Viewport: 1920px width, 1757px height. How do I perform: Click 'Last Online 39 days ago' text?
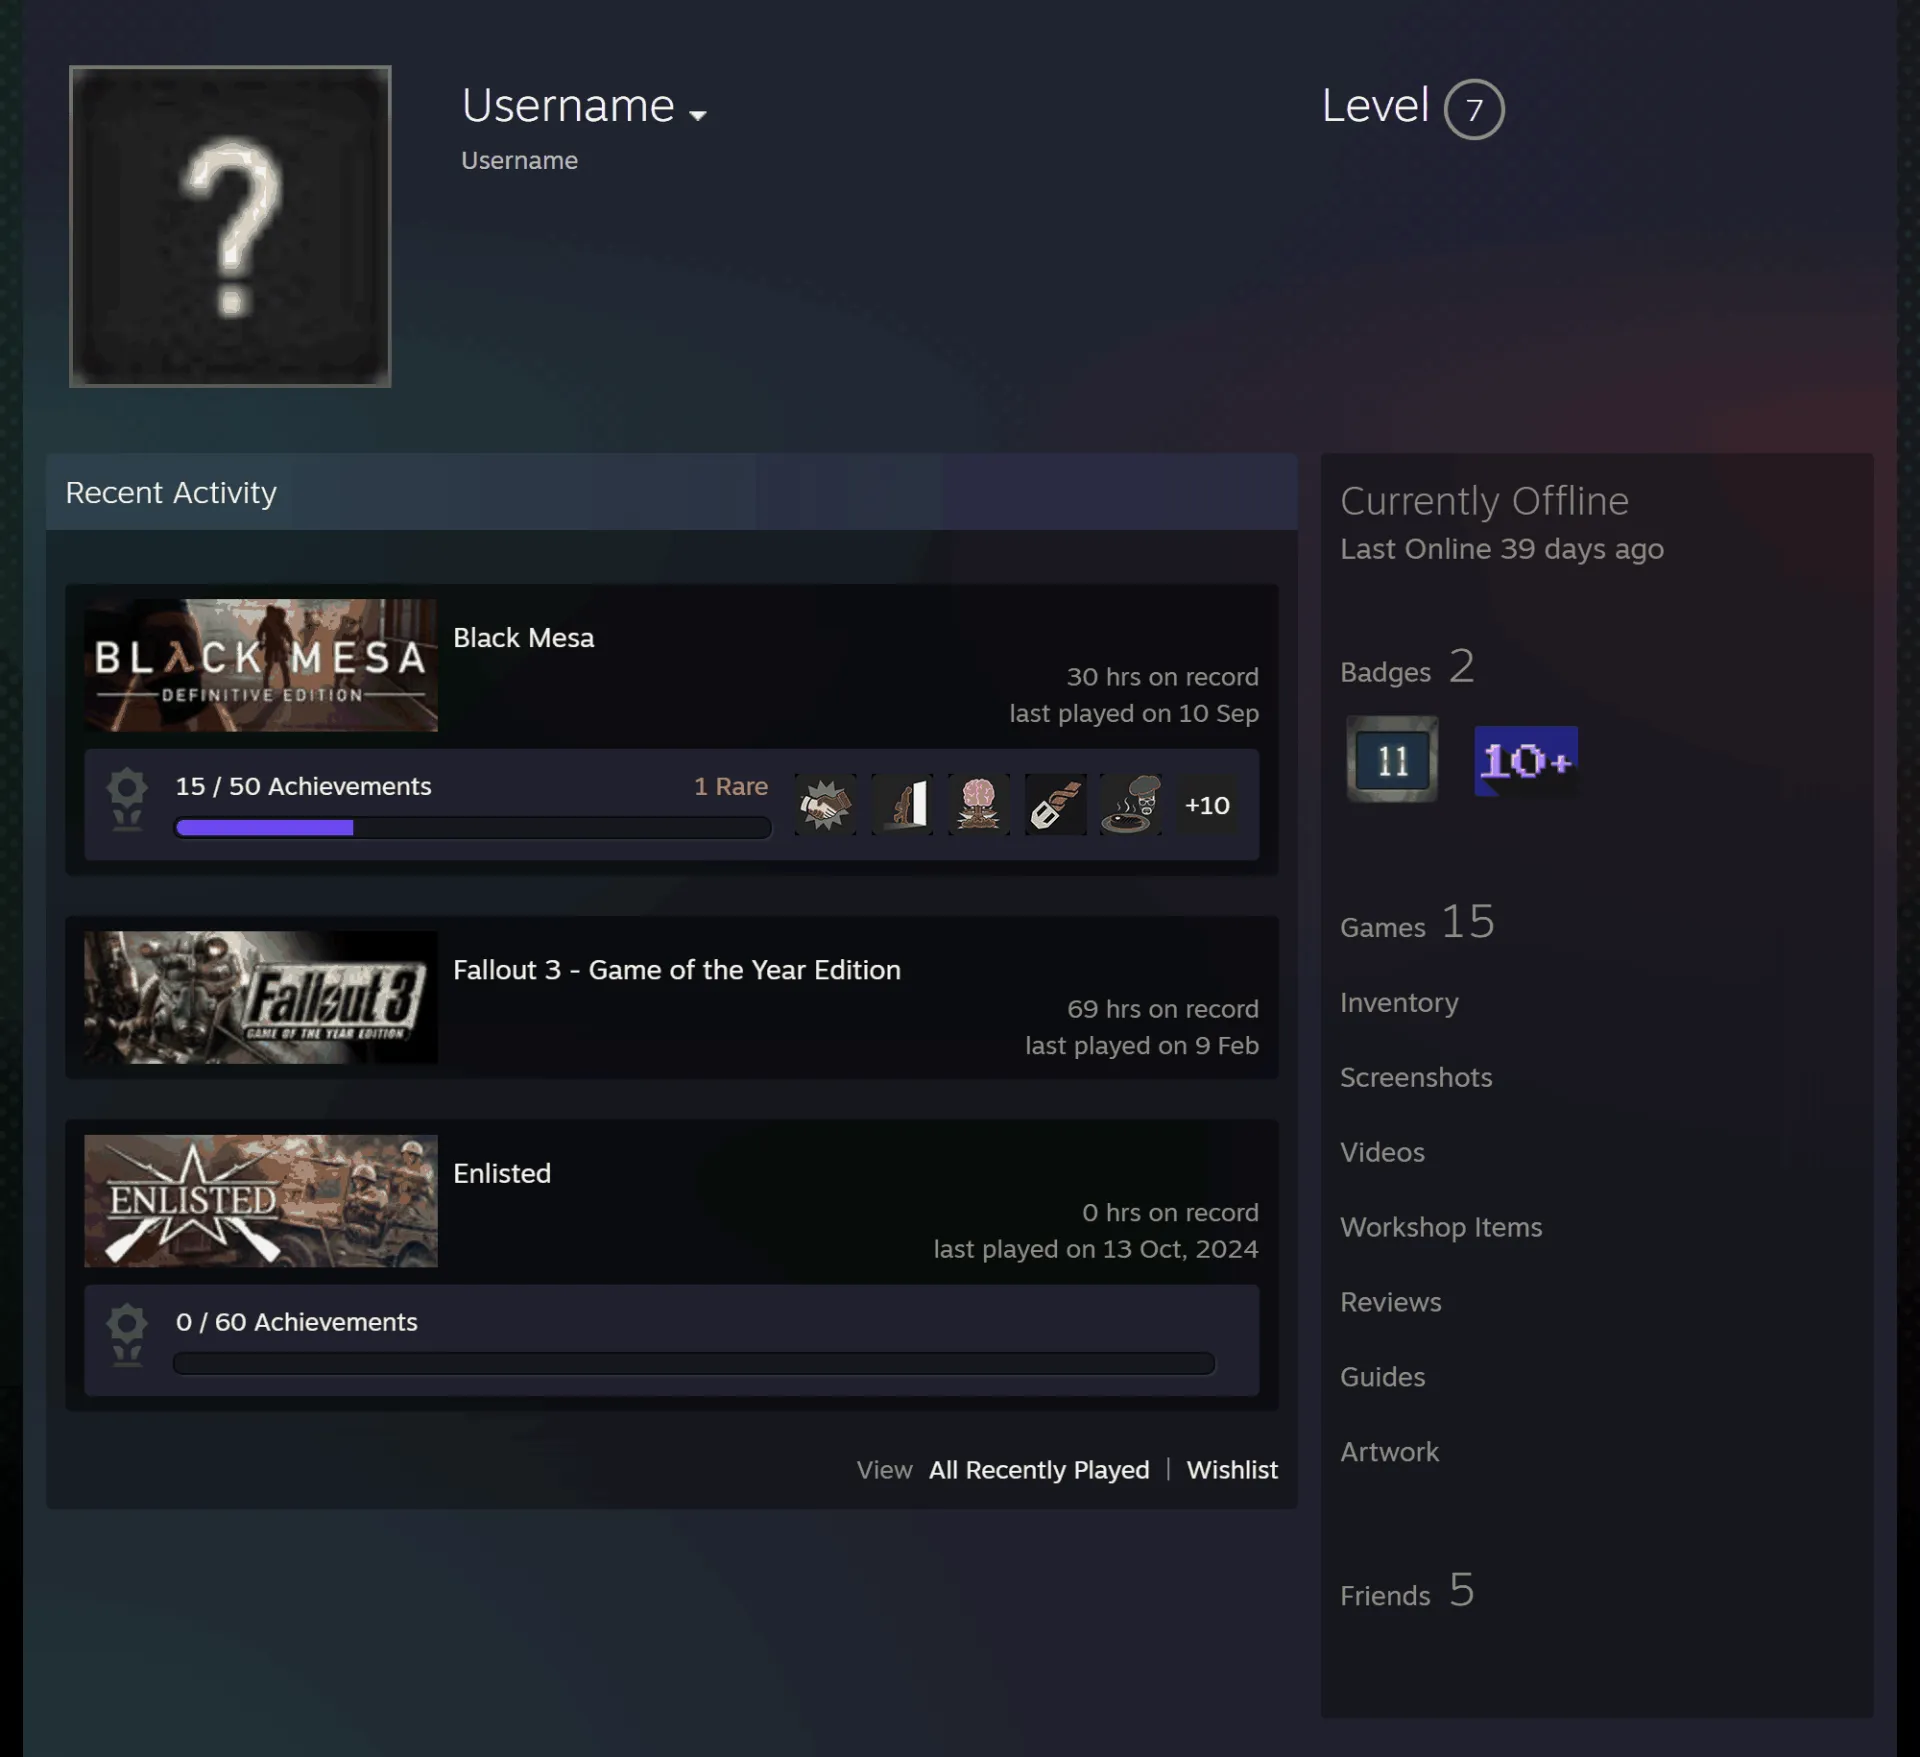(1502, 550)
